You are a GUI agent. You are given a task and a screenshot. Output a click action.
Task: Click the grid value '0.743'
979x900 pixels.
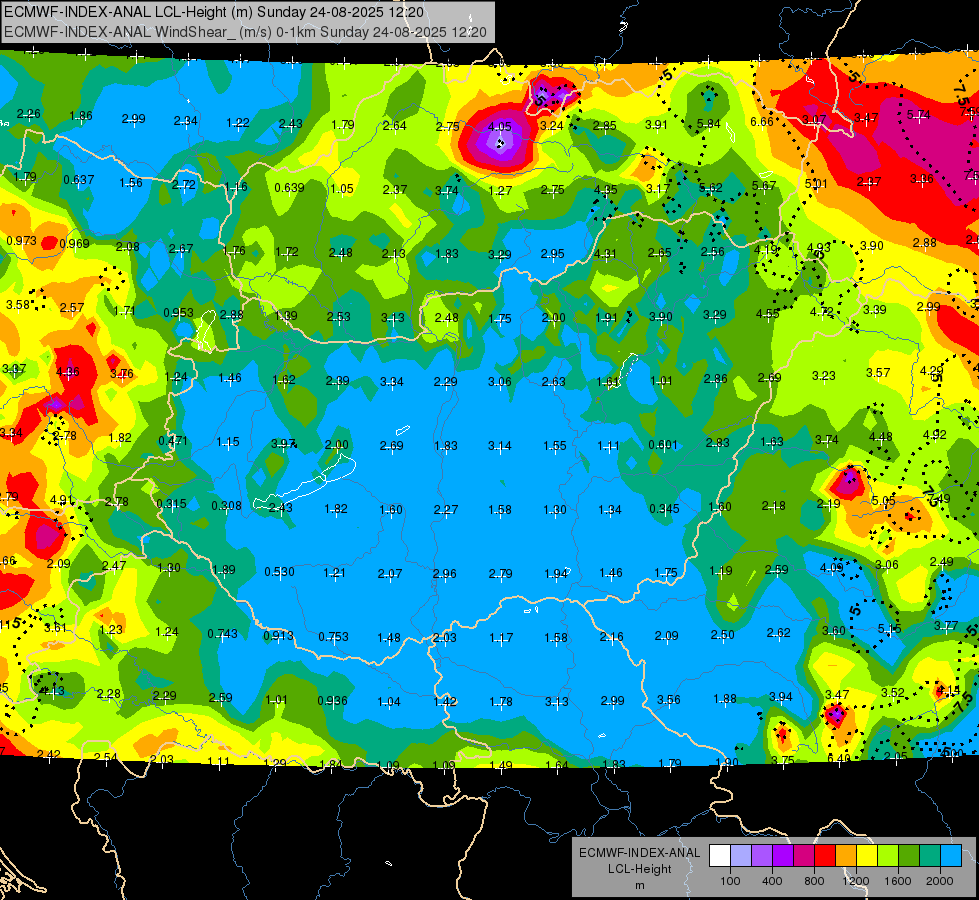click(222, 633)
